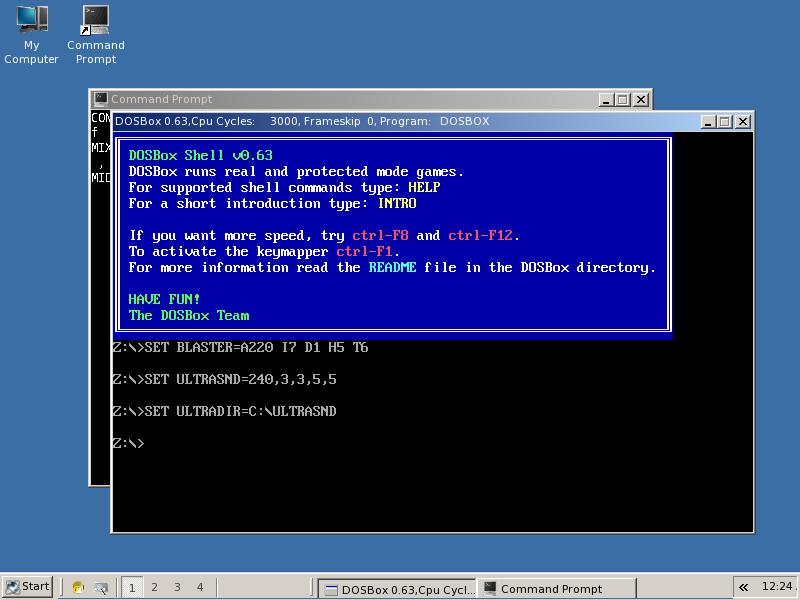Select virtual desktop 1 pager button
The image size is (800, 600).
pos(131,587)
